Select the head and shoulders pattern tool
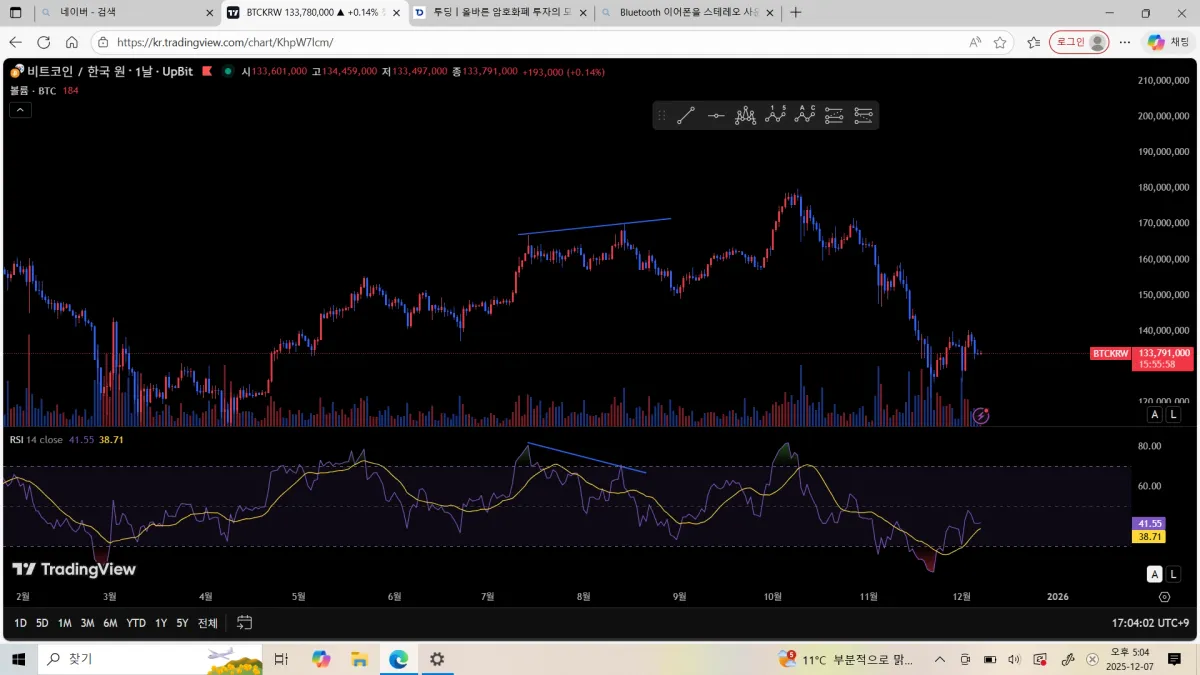Viewport: 1200px width, 675px height. click(x=746, y=116)
